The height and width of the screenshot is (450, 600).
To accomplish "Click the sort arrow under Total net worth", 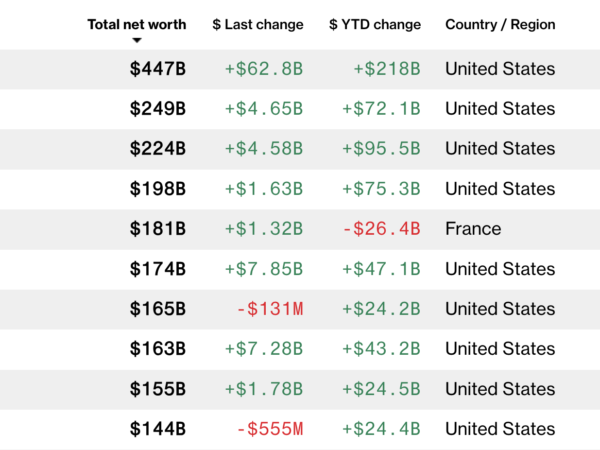I will tap(137, 41).
